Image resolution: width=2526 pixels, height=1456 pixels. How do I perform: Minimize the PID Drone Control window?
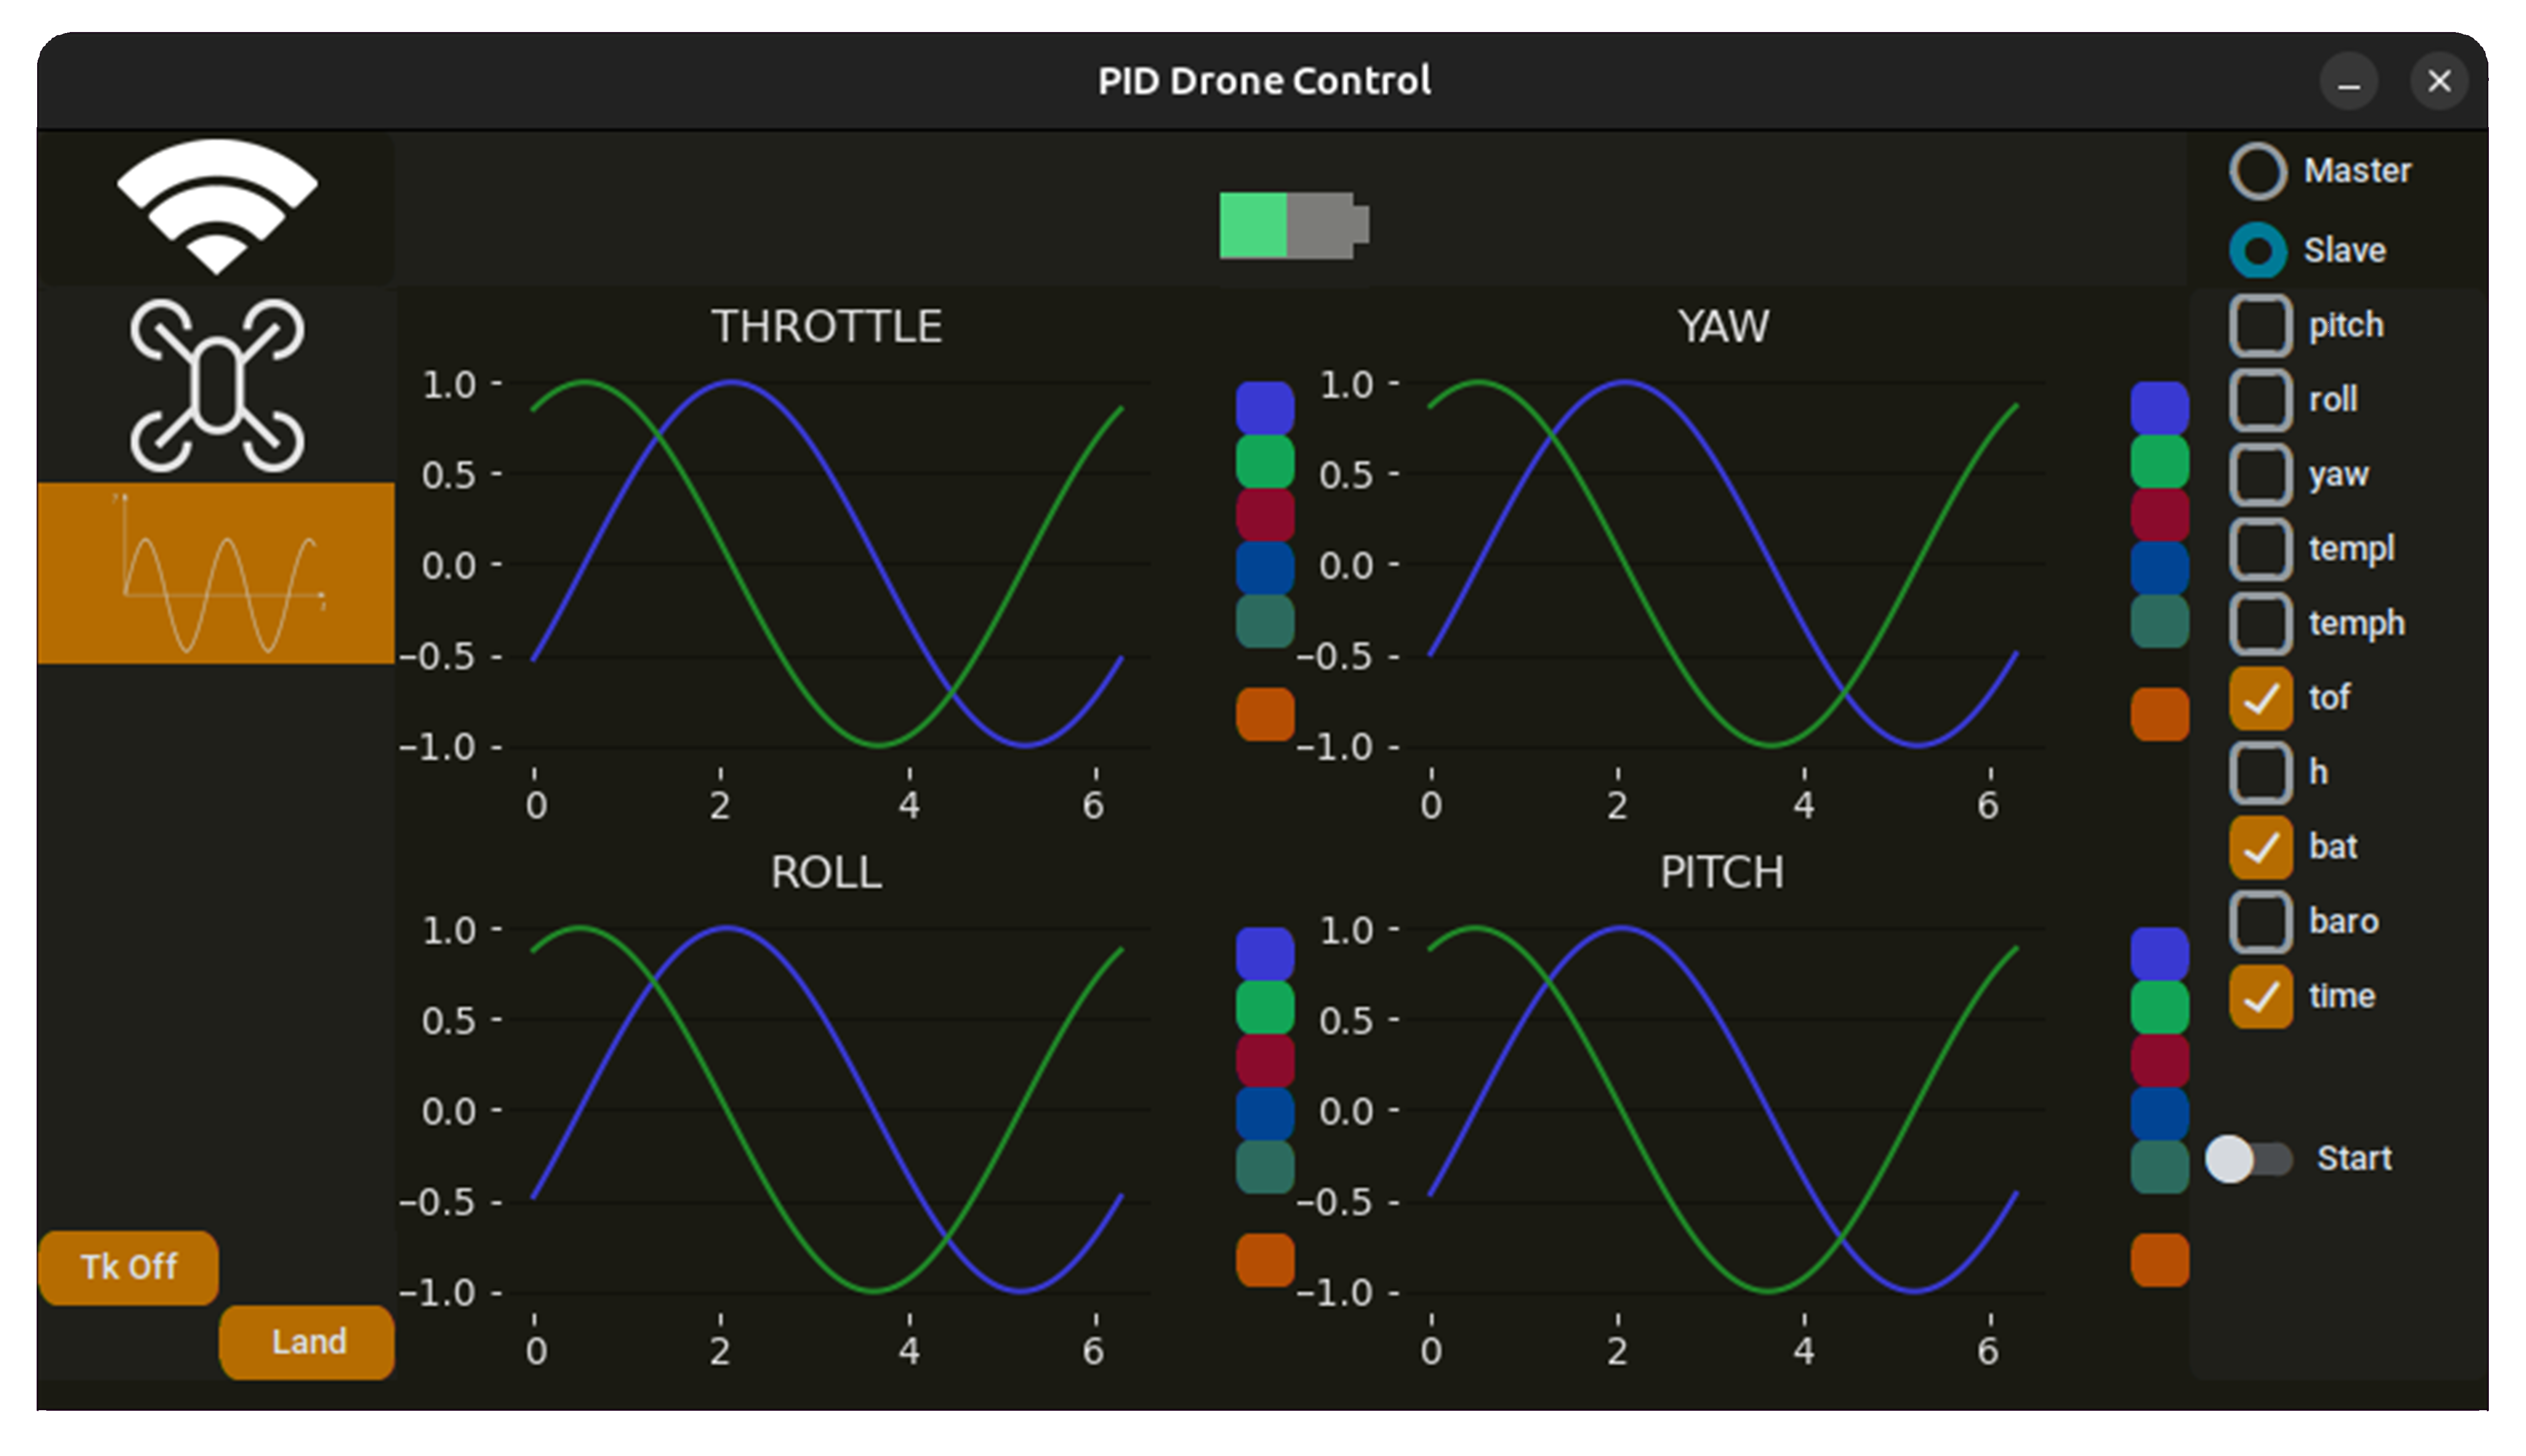[x=2348, y=82]
